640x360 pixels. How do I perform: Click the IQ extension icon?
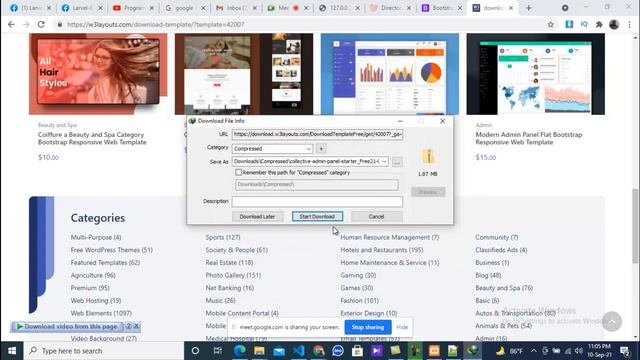pos(584,24)
